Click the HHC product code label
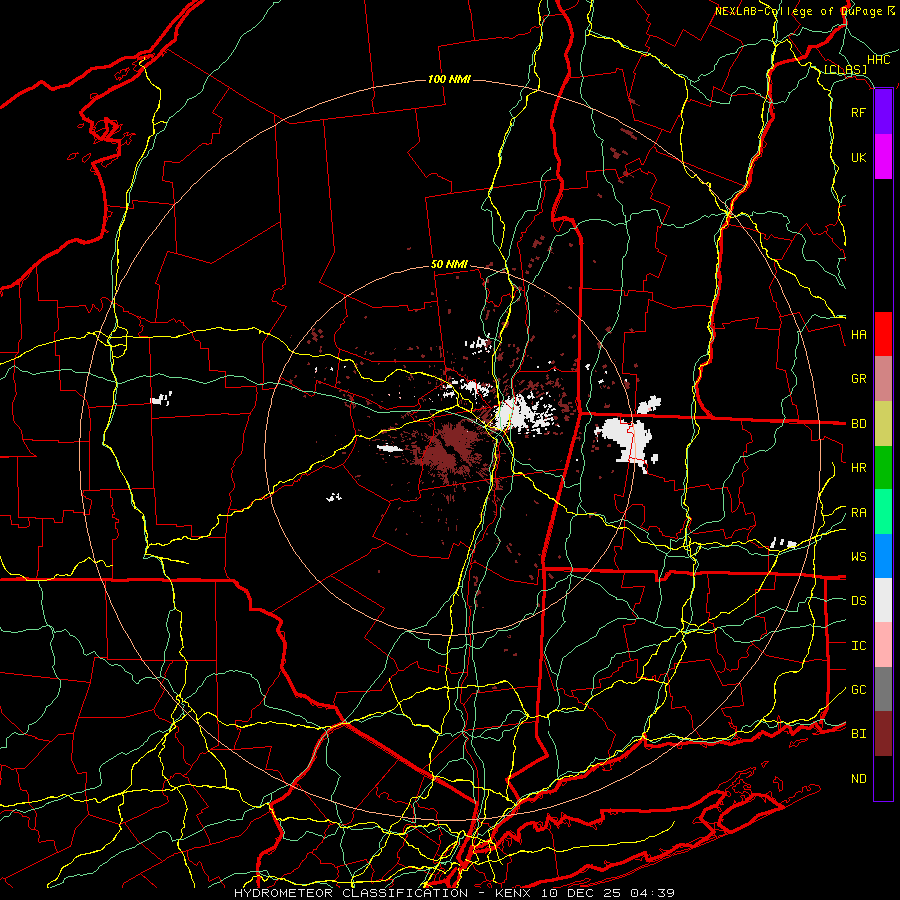The image size is (900, 900). click(x=879, y=60)
